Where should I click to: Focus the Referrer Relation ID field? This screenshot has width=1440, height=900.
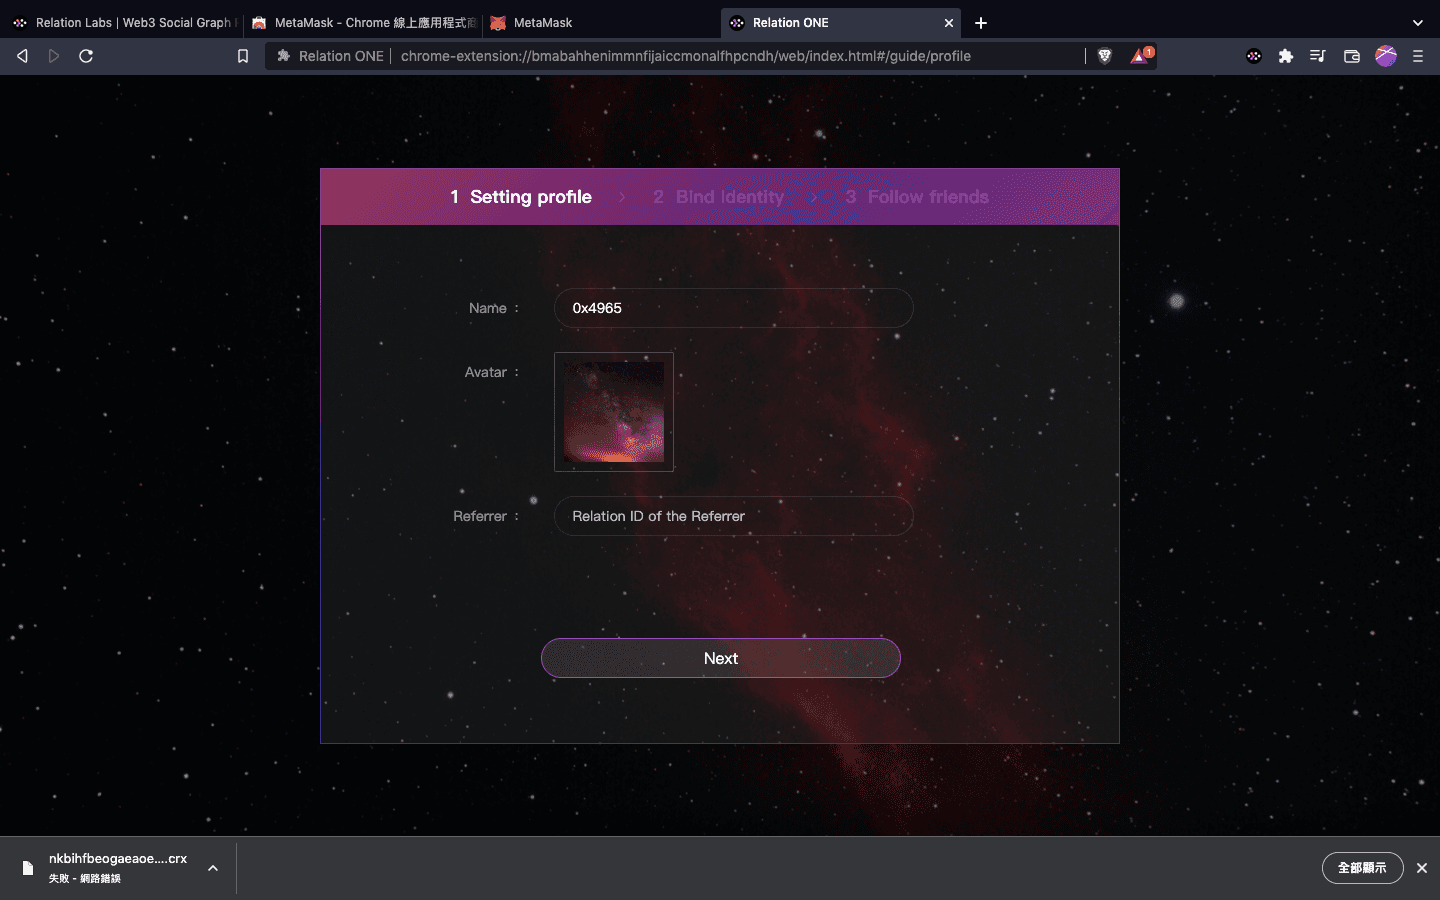tap(733, 516)
